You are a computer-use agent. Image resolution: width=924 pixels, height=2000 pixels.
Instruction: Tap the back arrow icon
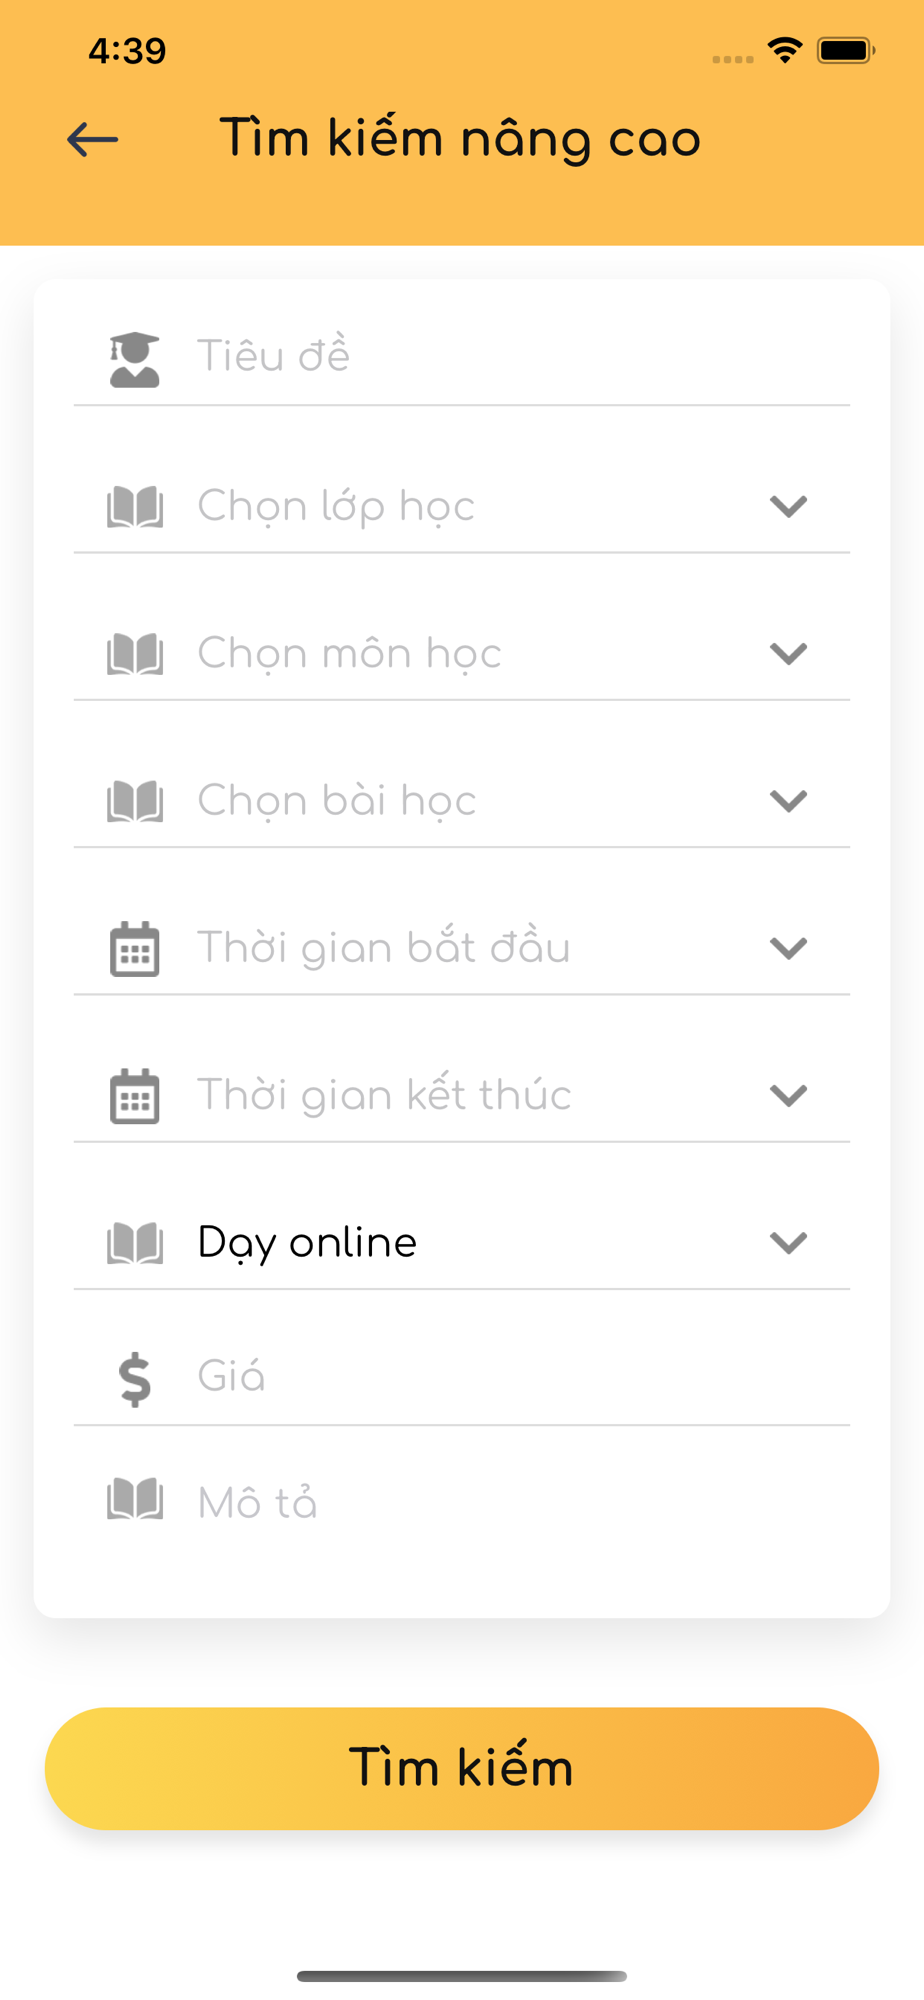(x=93, y=139)
